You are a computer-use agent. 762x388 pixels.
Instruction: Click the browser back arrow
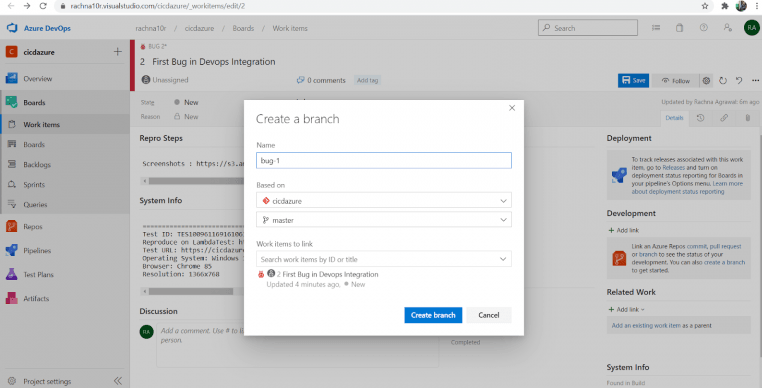pyautogui.click(x=11, y=6)
